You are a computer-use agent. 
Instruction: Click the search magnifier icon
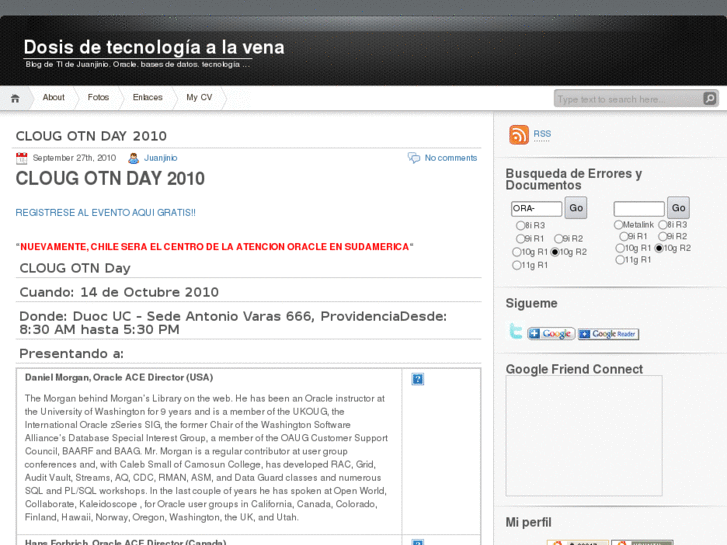[x=709, y=98]
